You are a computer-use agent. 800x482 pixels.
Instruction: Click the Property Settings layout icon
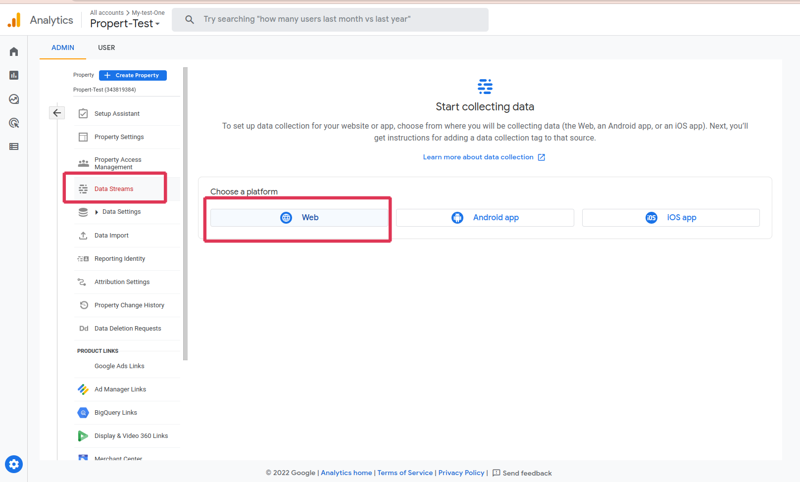coord(83,137)
